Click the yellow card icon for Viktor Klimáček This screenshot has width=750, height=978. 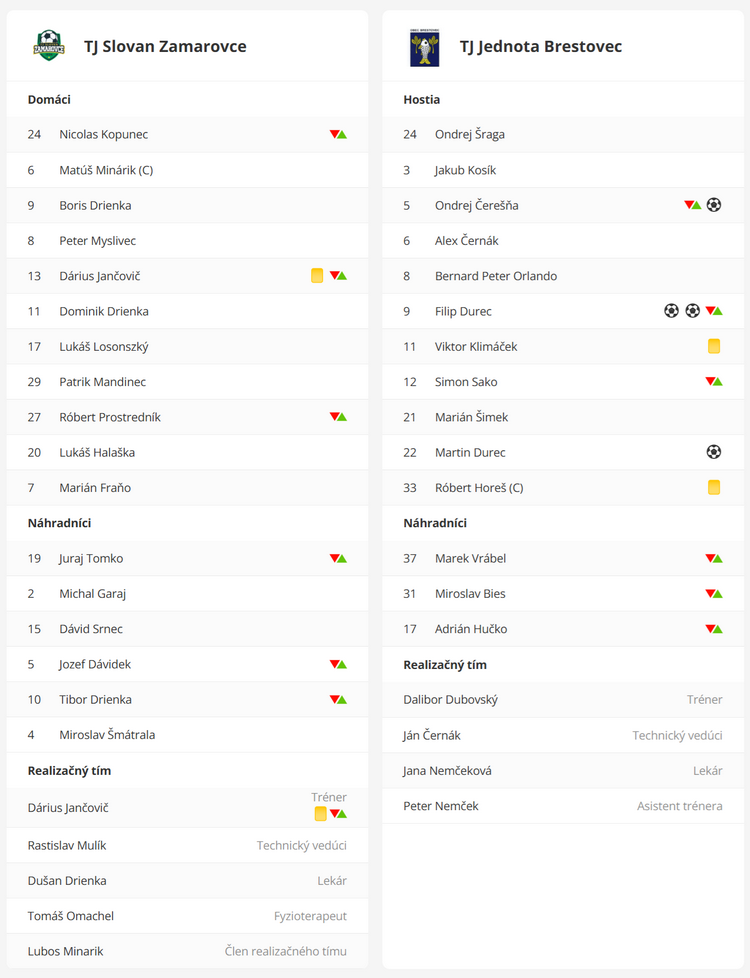[x=714, y=346]
